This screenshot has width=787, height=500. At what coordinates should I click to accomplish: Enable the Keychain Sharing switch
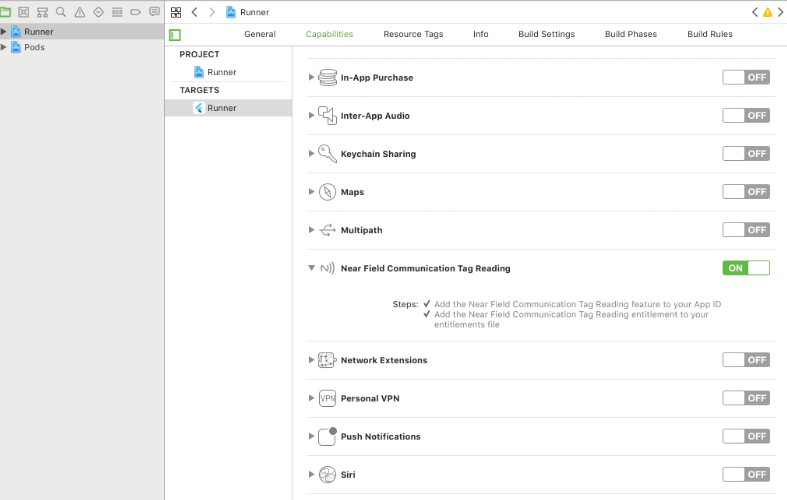coord(746,154)
